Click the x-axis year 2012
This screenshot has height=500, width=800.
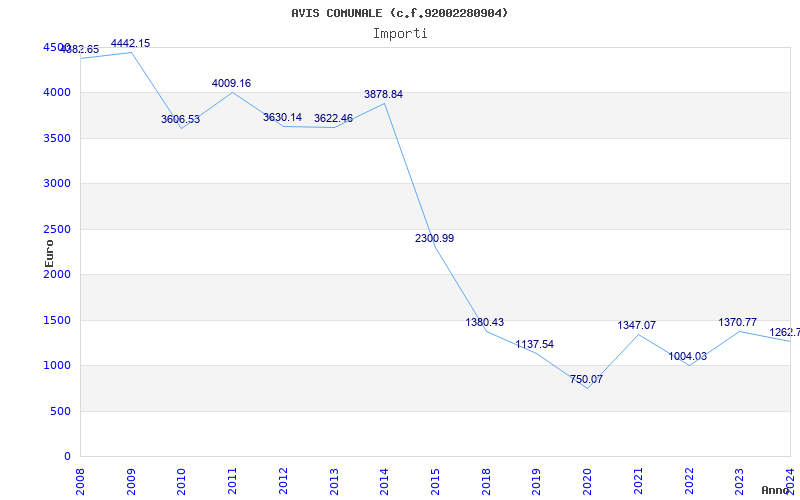click(283, 481)
